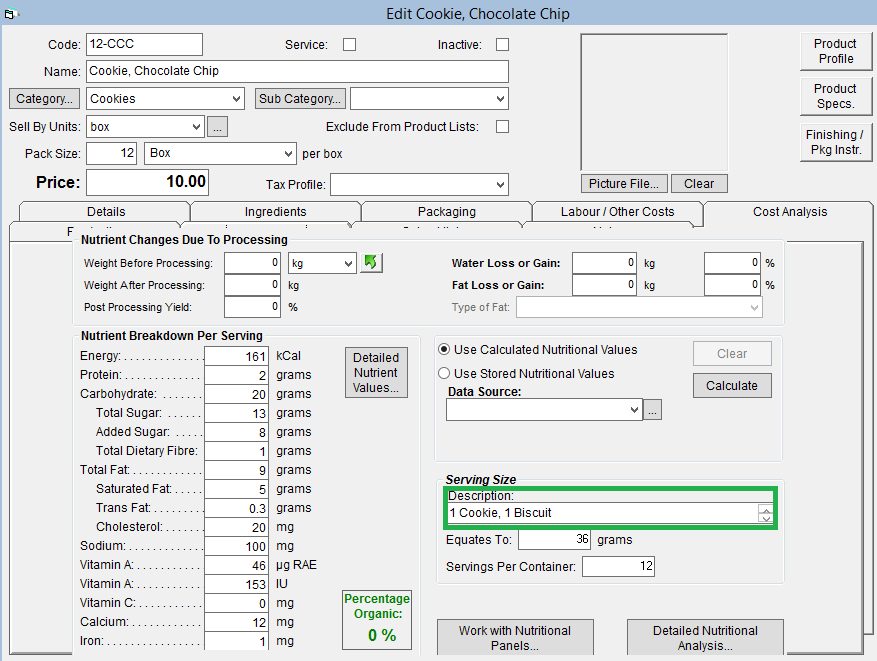Click the Sub Category... button

click(x=300, y=99)
